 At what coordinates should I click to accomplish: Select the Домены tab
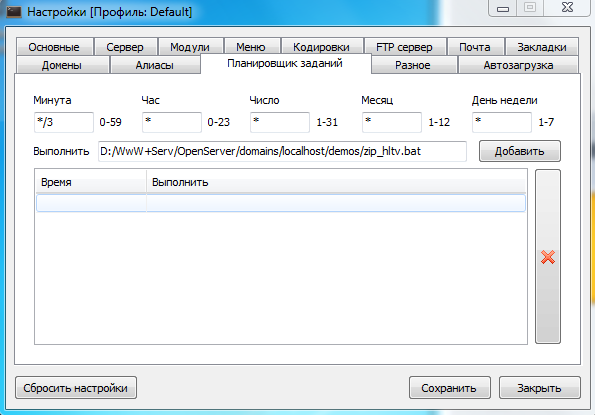click(62, 65)
